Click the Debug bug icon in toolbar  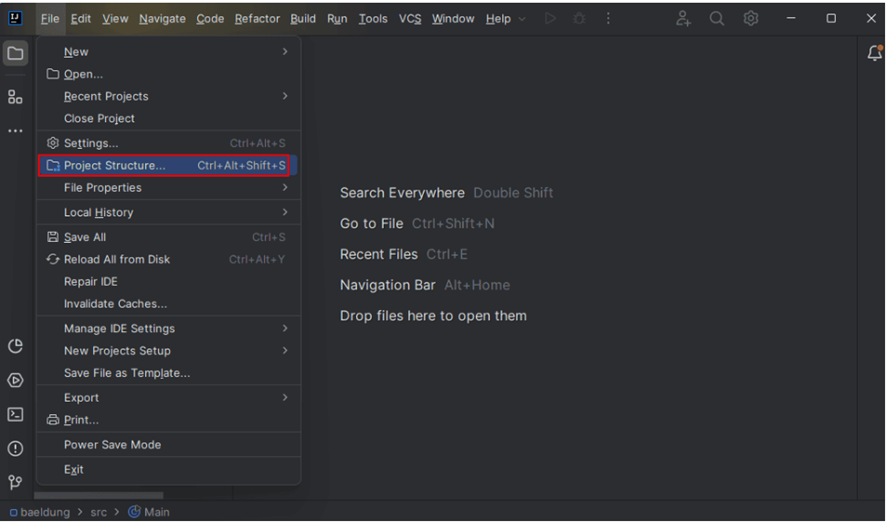[579, 19]
